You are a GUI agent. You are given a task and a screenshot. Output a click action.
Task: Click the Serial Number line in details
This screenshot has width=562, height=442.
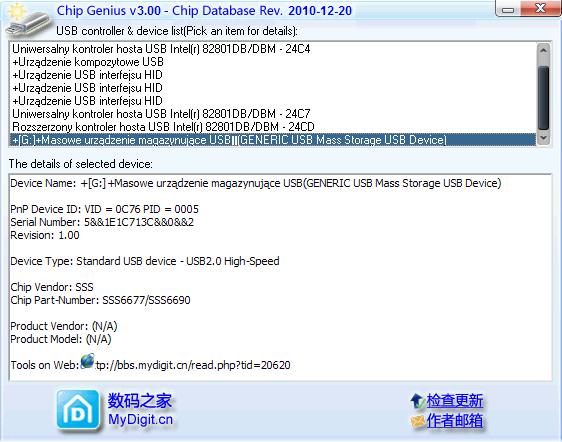click(x=102, y=222)
